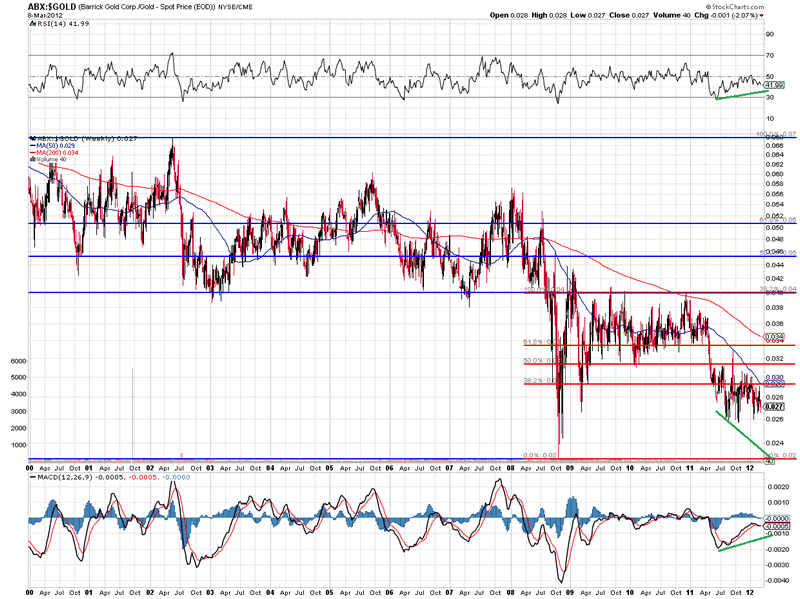
Task: Click the 0.032 price axis label
Action: [774, 358]
